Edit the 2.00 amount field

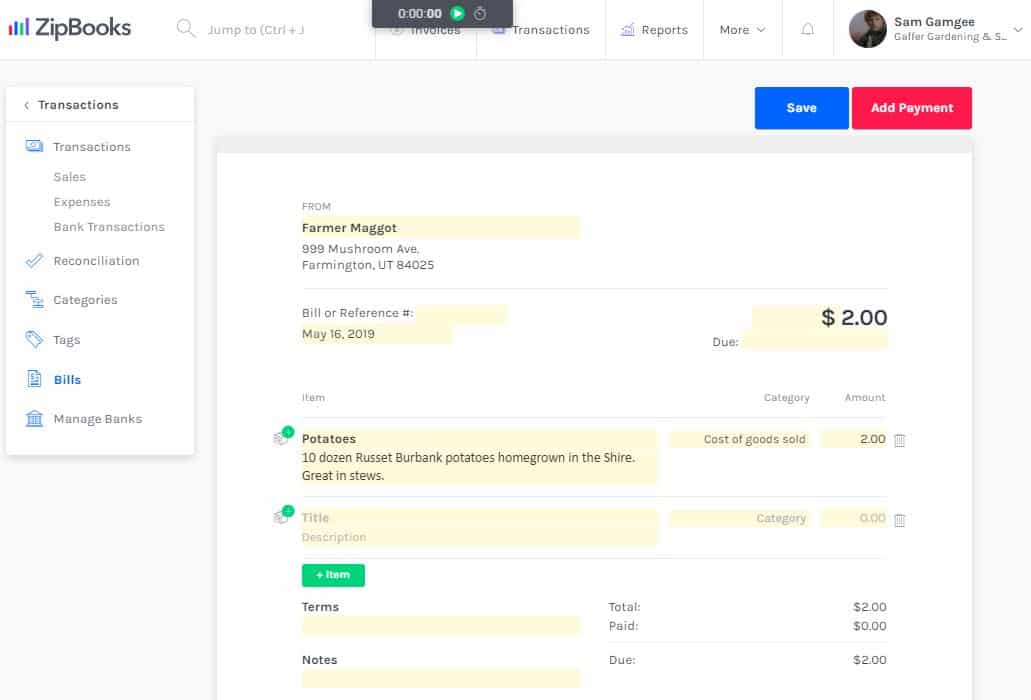[x=854, y=439]
